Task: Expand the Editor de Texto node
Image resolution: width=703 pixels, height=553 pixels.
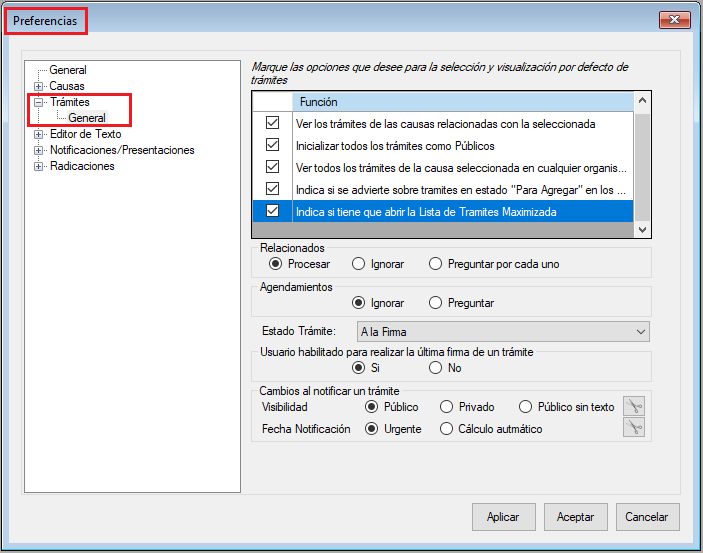Action: (x=39, y=134)
